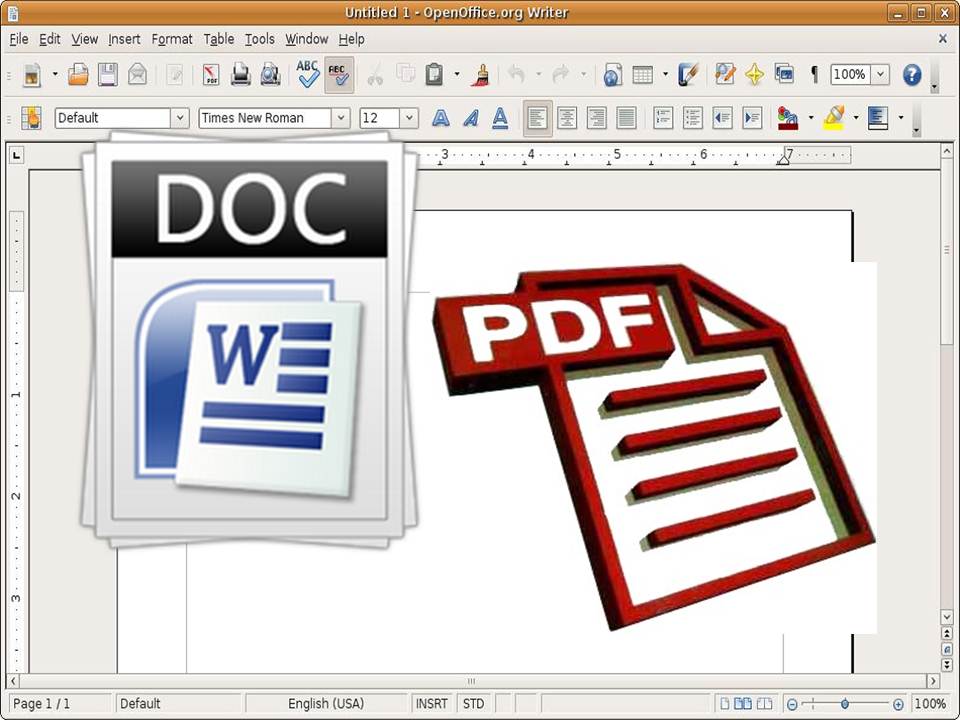Open the Window menu
Image resolution: width=960 pixels, height=720 pixels.
coord(307,39)
